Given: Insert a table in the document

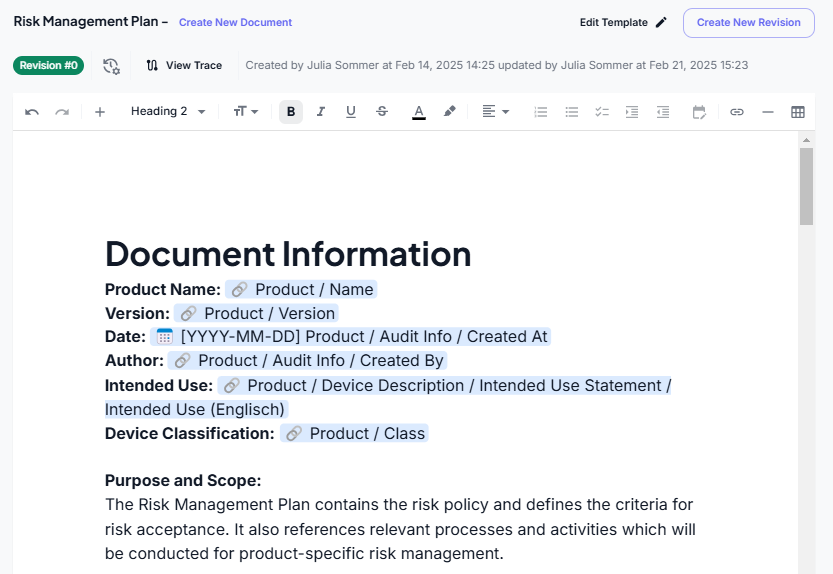Looking at the screenshot, I should tap(798, 112).
